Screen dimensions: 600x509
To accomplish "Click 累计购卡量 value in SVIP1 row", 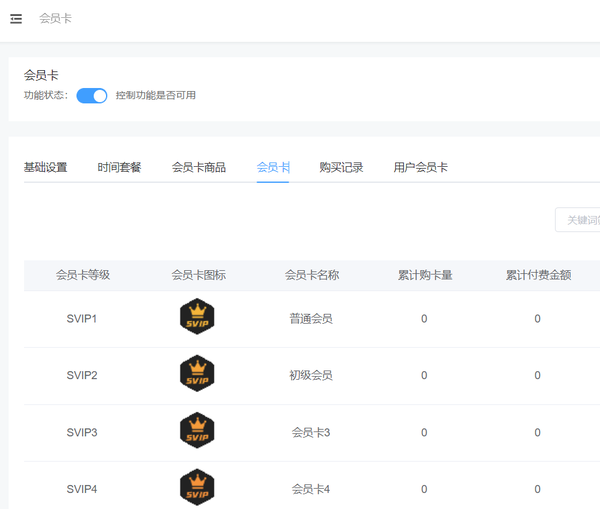I will [x=424, y=318].
